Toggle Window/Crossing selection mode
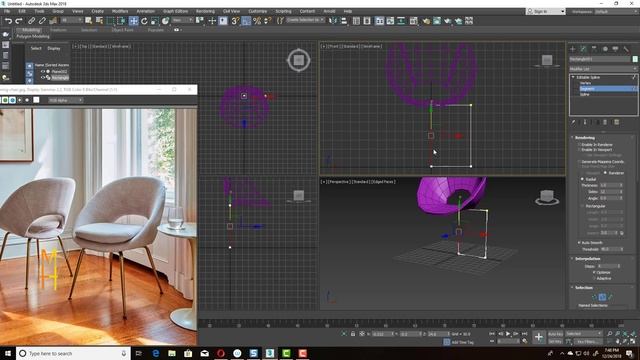 (x=122, y=21)
